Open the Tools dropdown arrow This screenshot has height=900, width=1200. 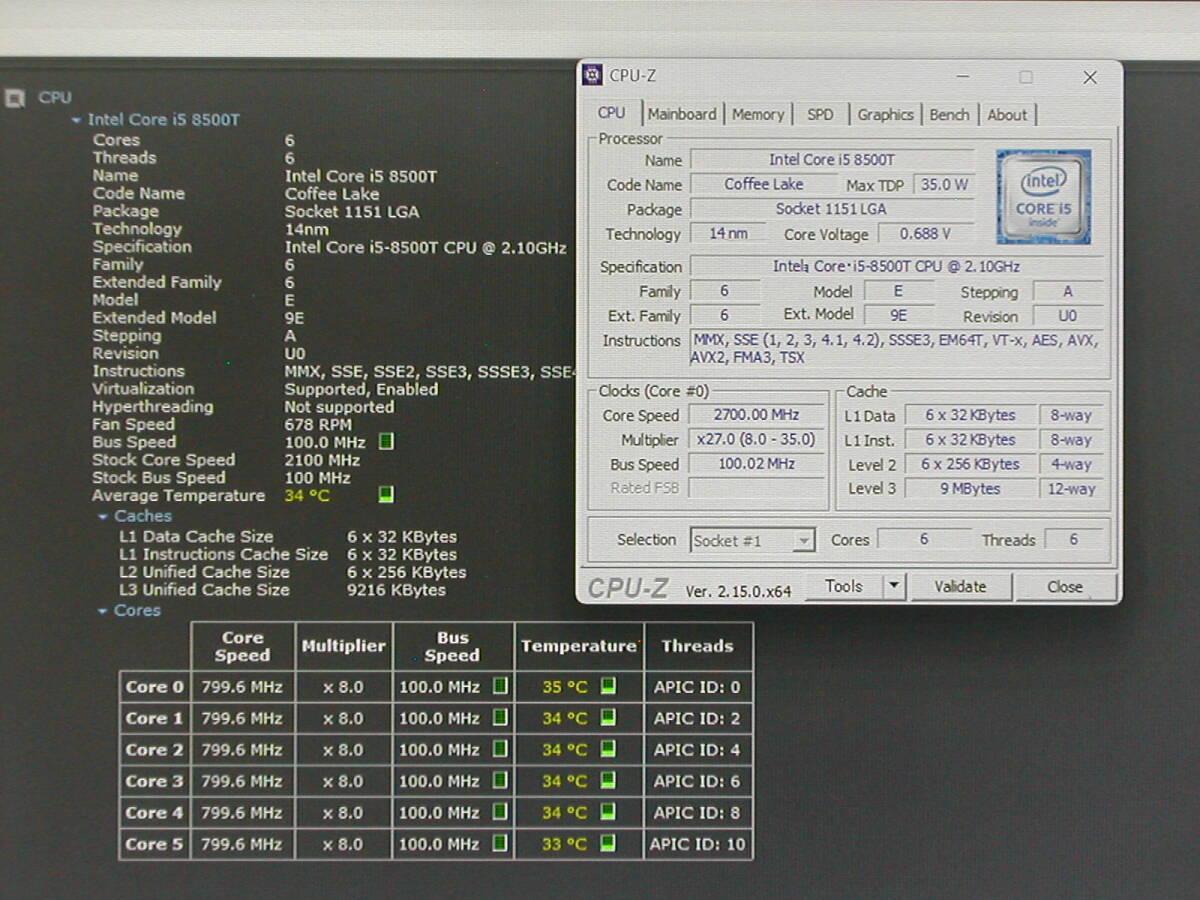[x=894, y=587]
